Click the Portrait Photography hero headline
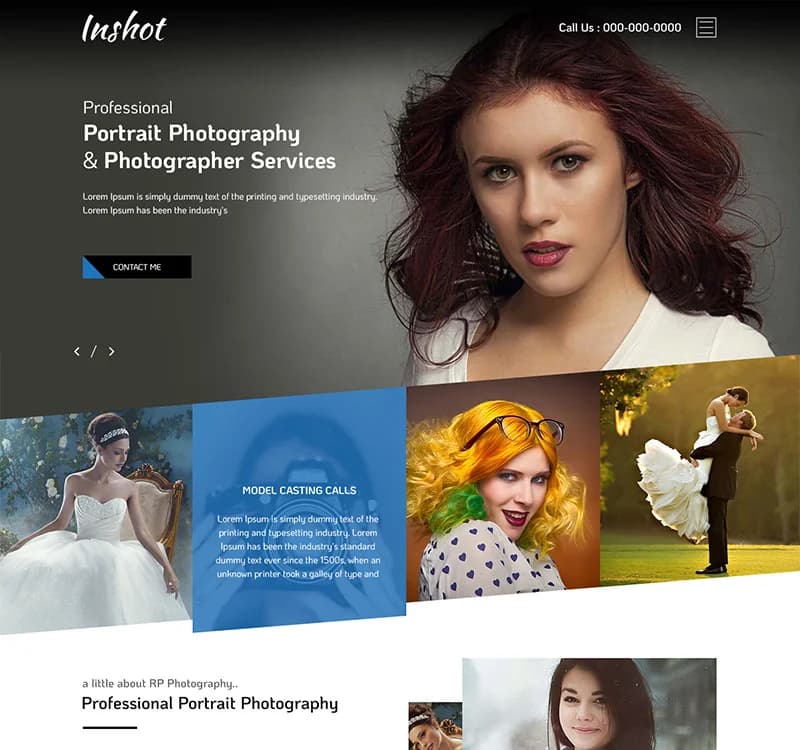This screenshot has height=750, width=800. tap(192, 133)
